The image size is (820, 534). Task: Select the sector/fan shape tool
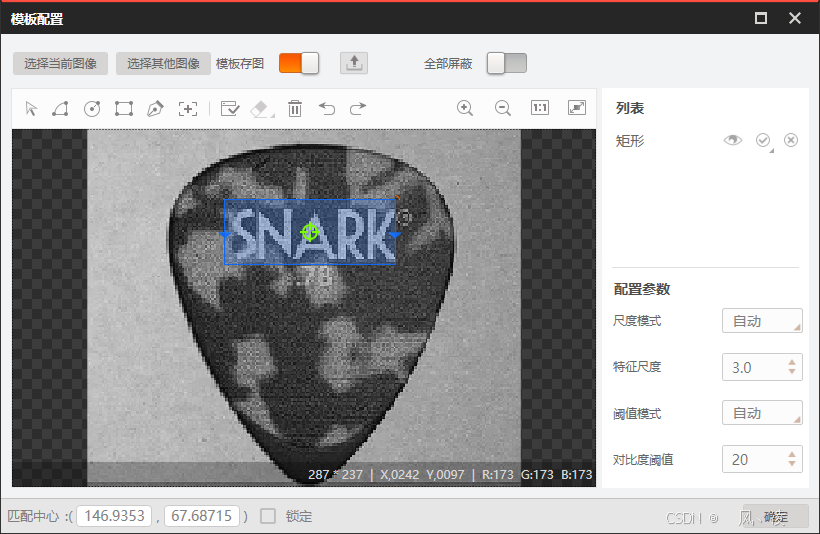[61, 109]
